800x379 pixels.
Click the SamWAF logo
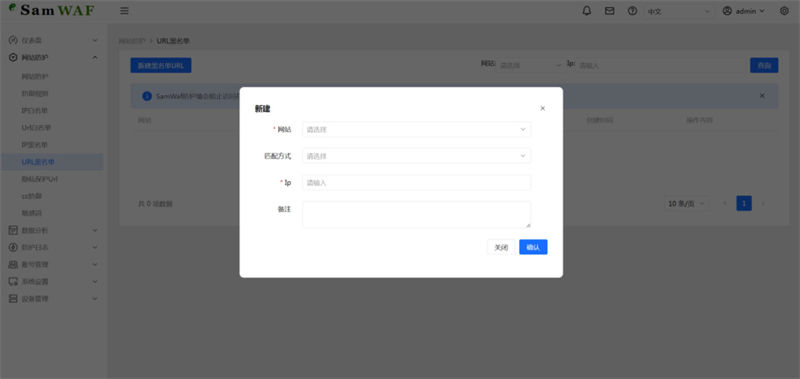pos(52,10)
